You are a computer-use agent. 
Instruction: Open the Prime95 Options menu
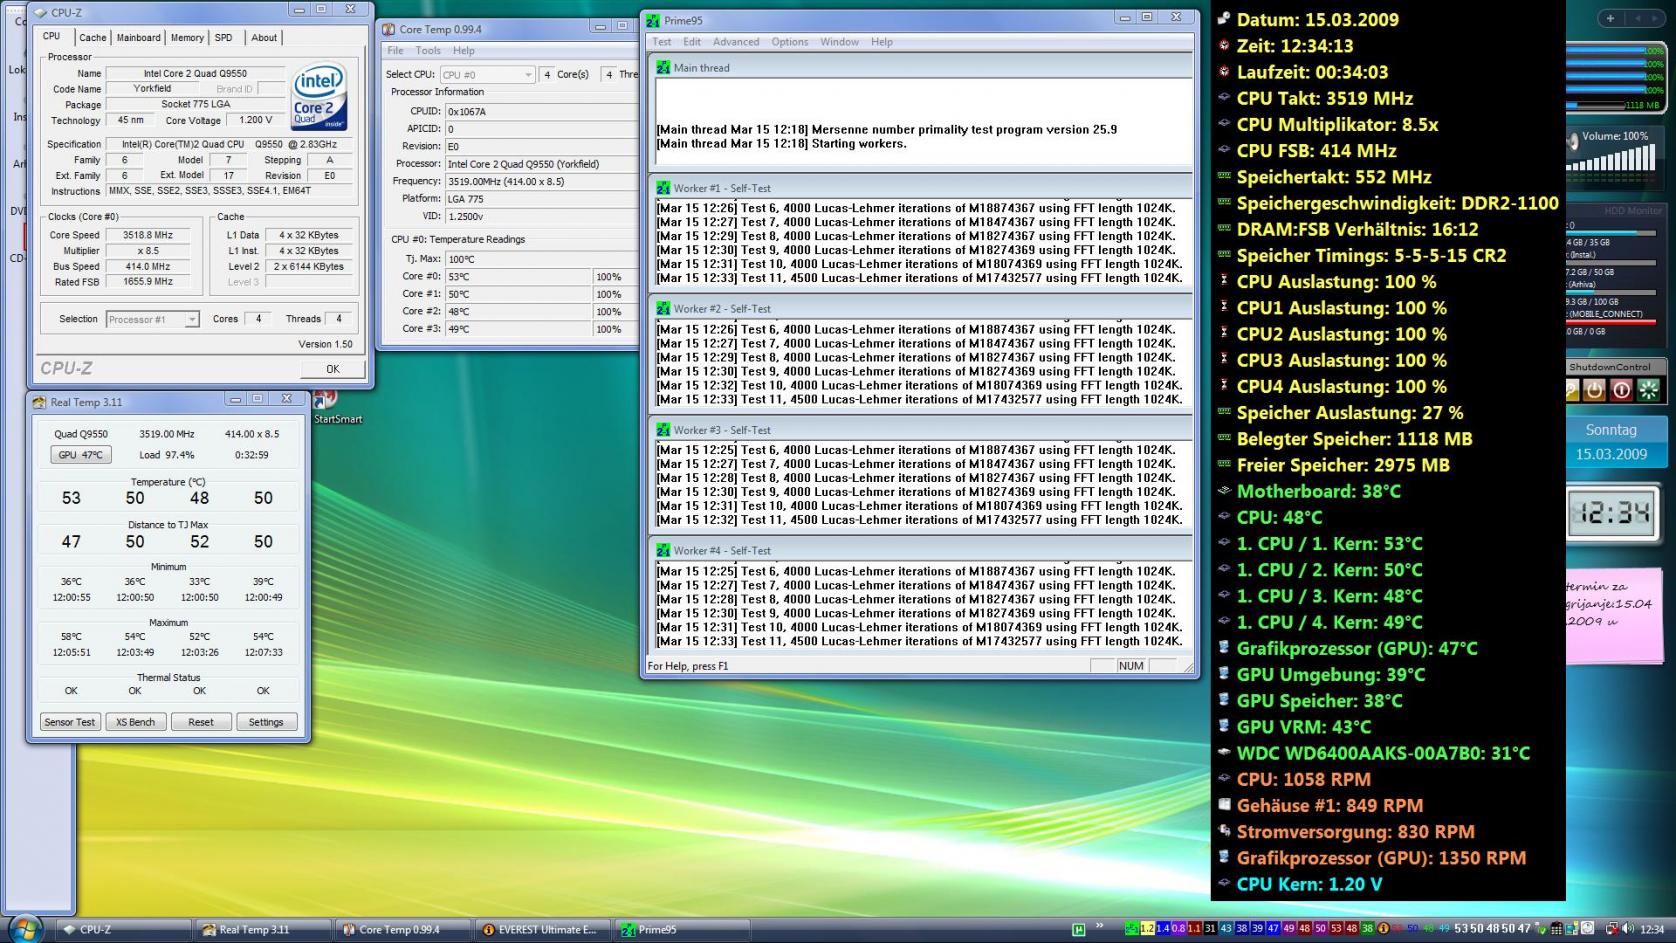(790, 42)
